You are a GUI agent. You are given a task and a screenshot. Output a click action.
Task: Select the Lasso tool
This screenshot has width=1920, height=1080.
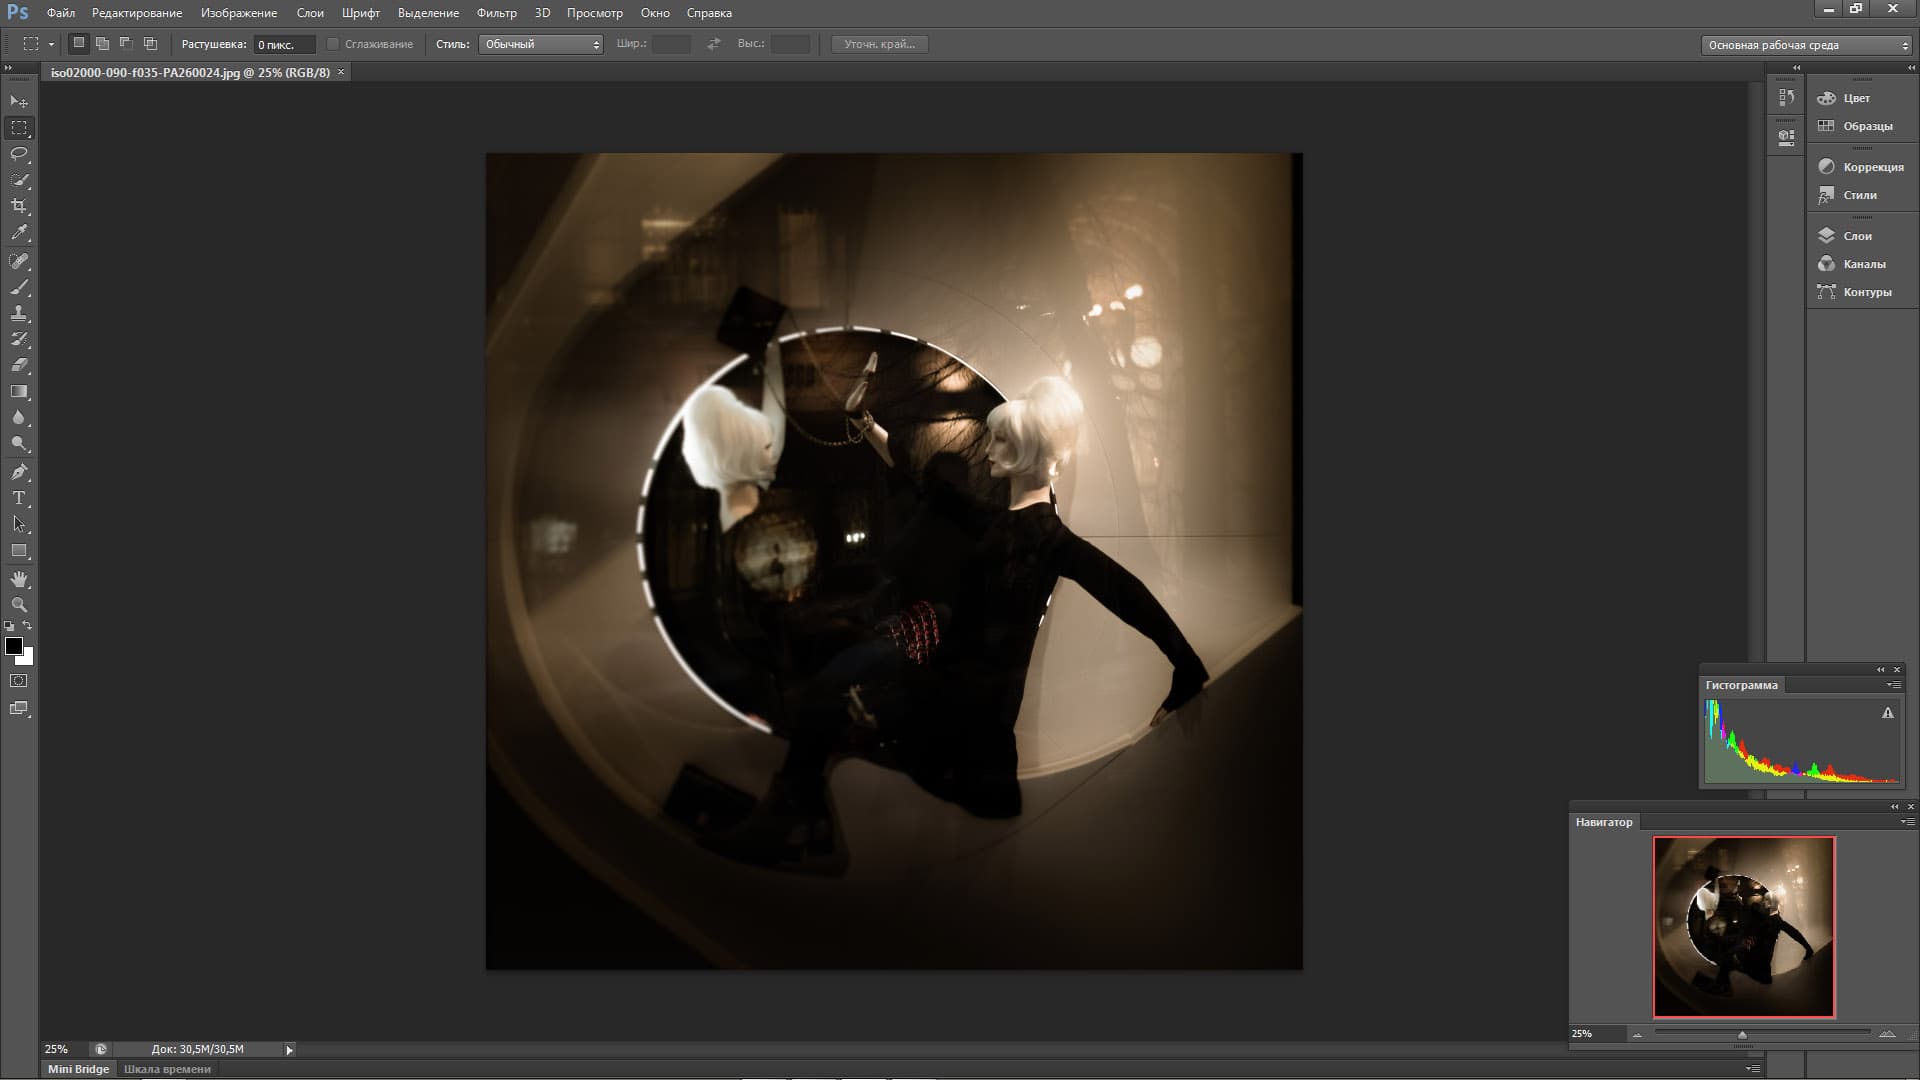pos(19,154)
